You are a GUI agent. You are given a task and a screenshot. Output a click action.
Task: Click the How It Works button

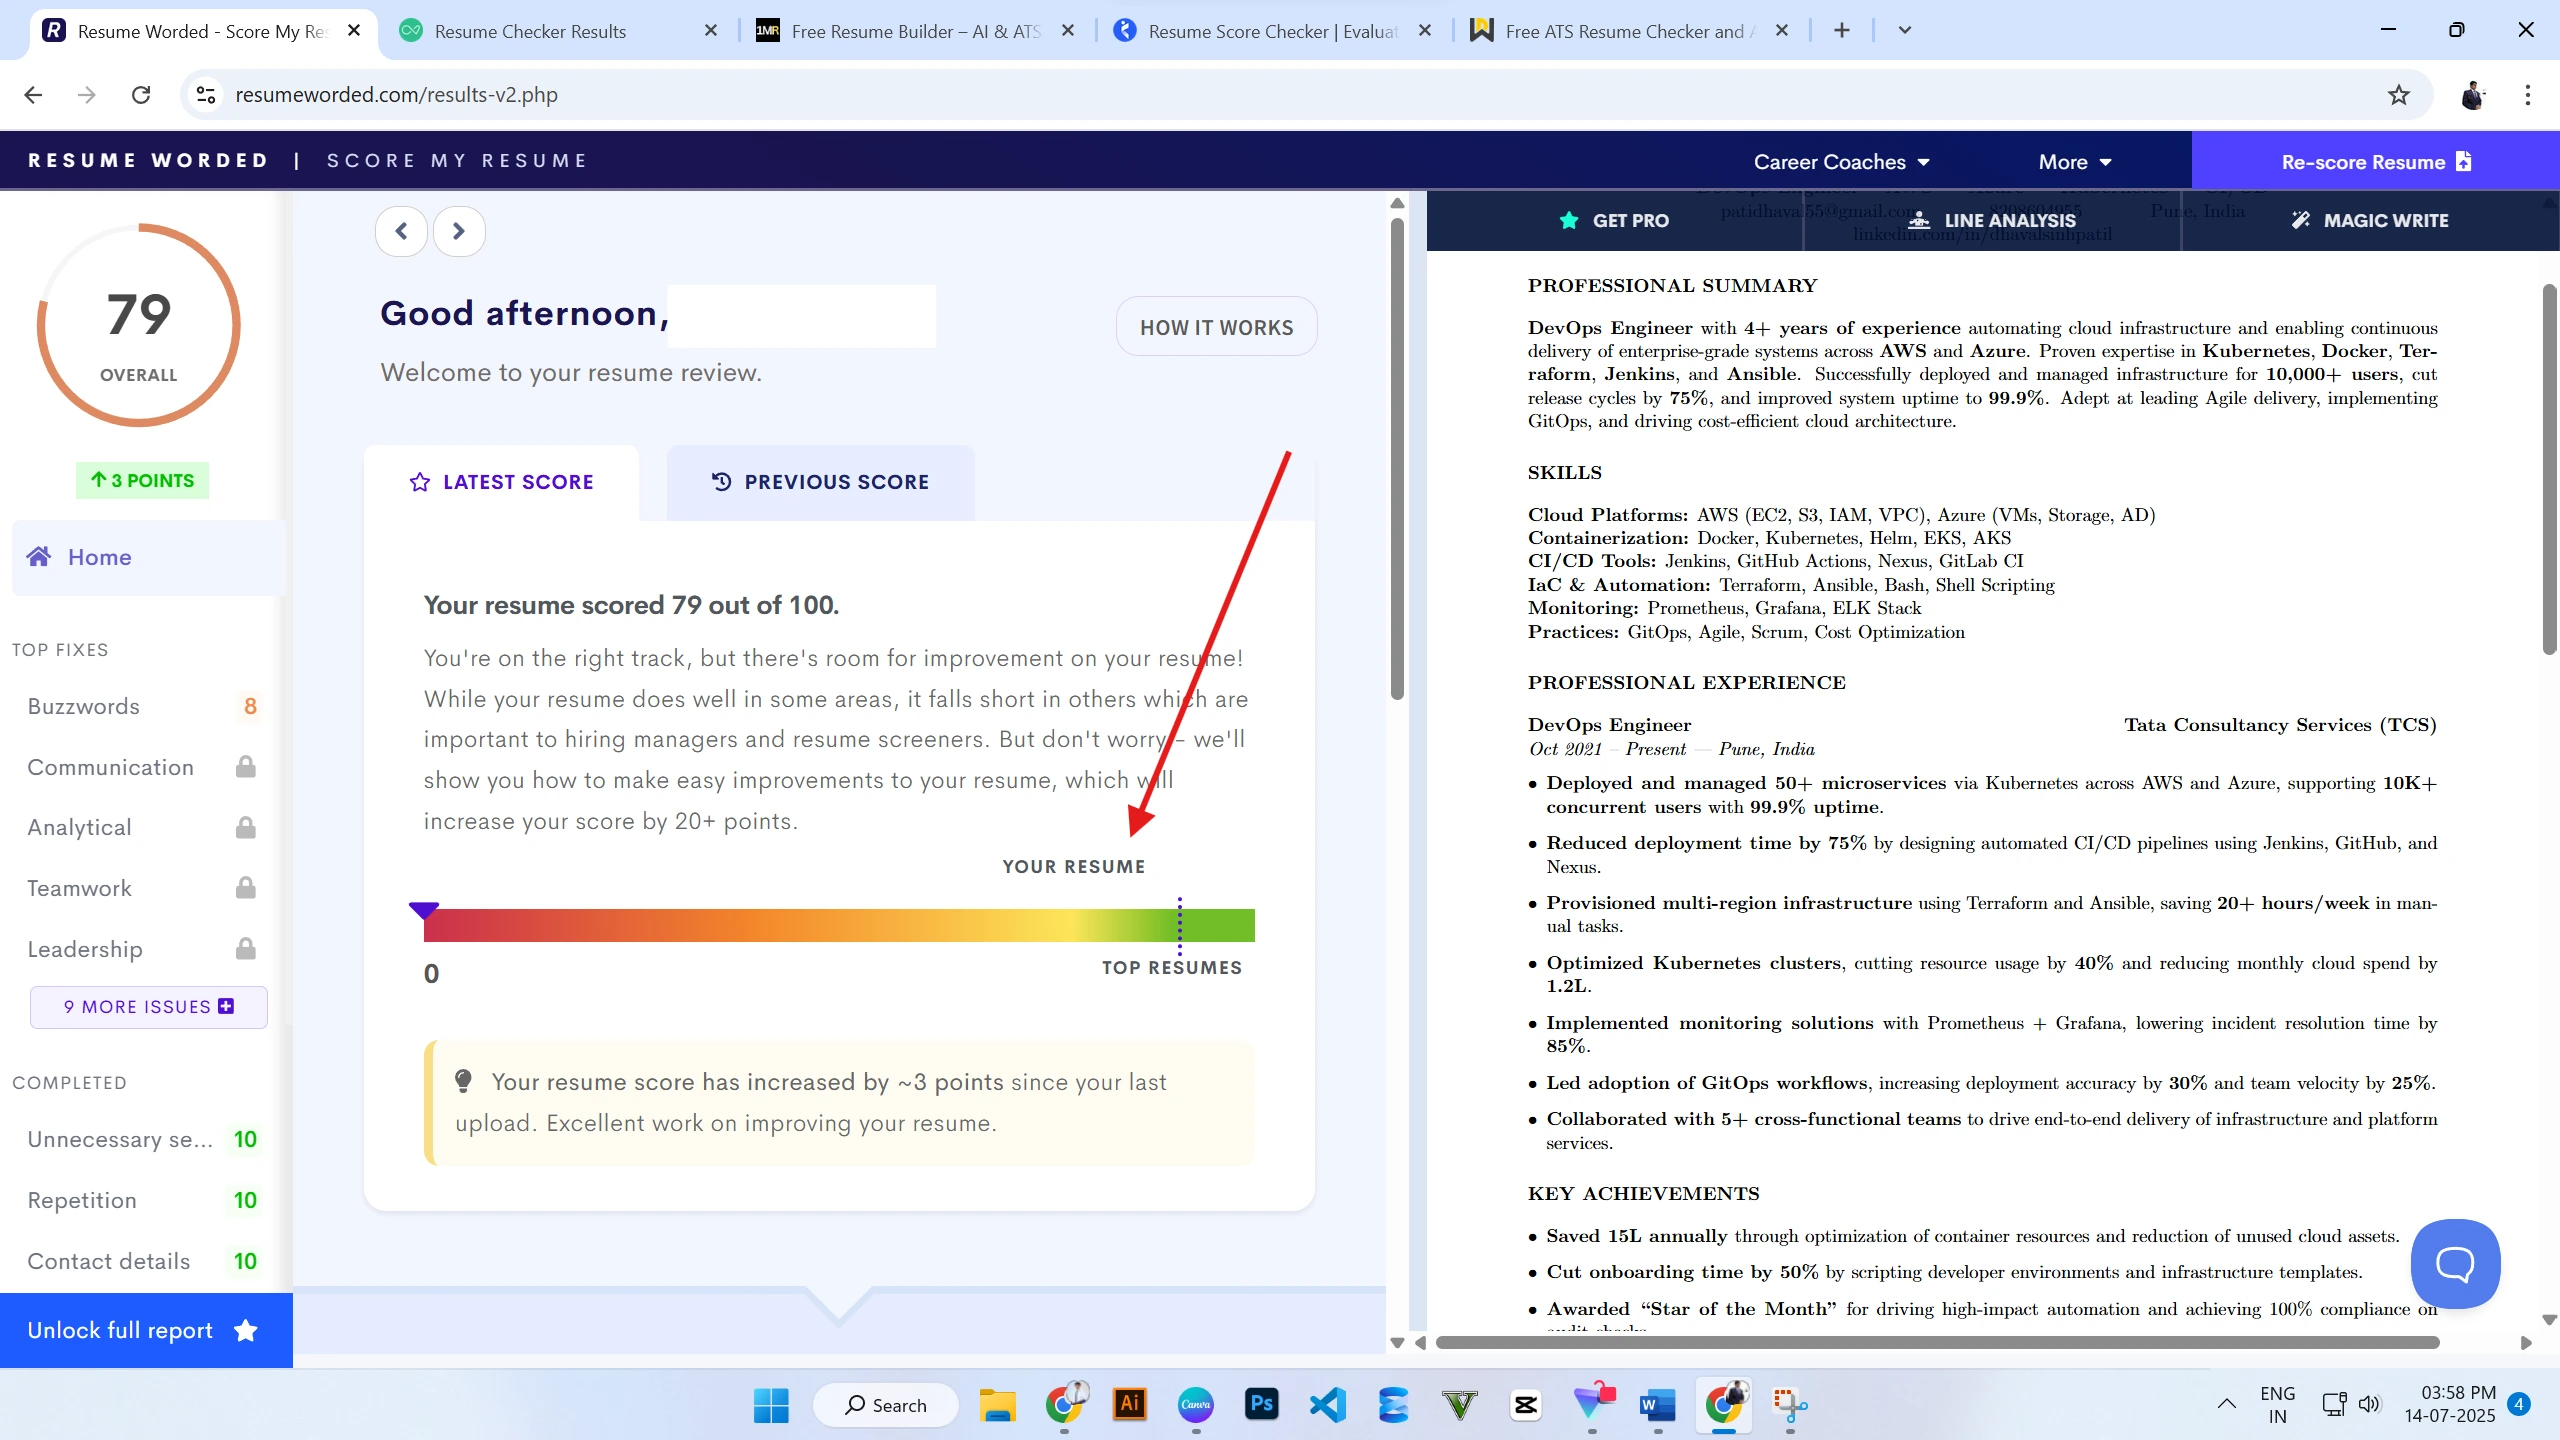tap(1216, 327)
